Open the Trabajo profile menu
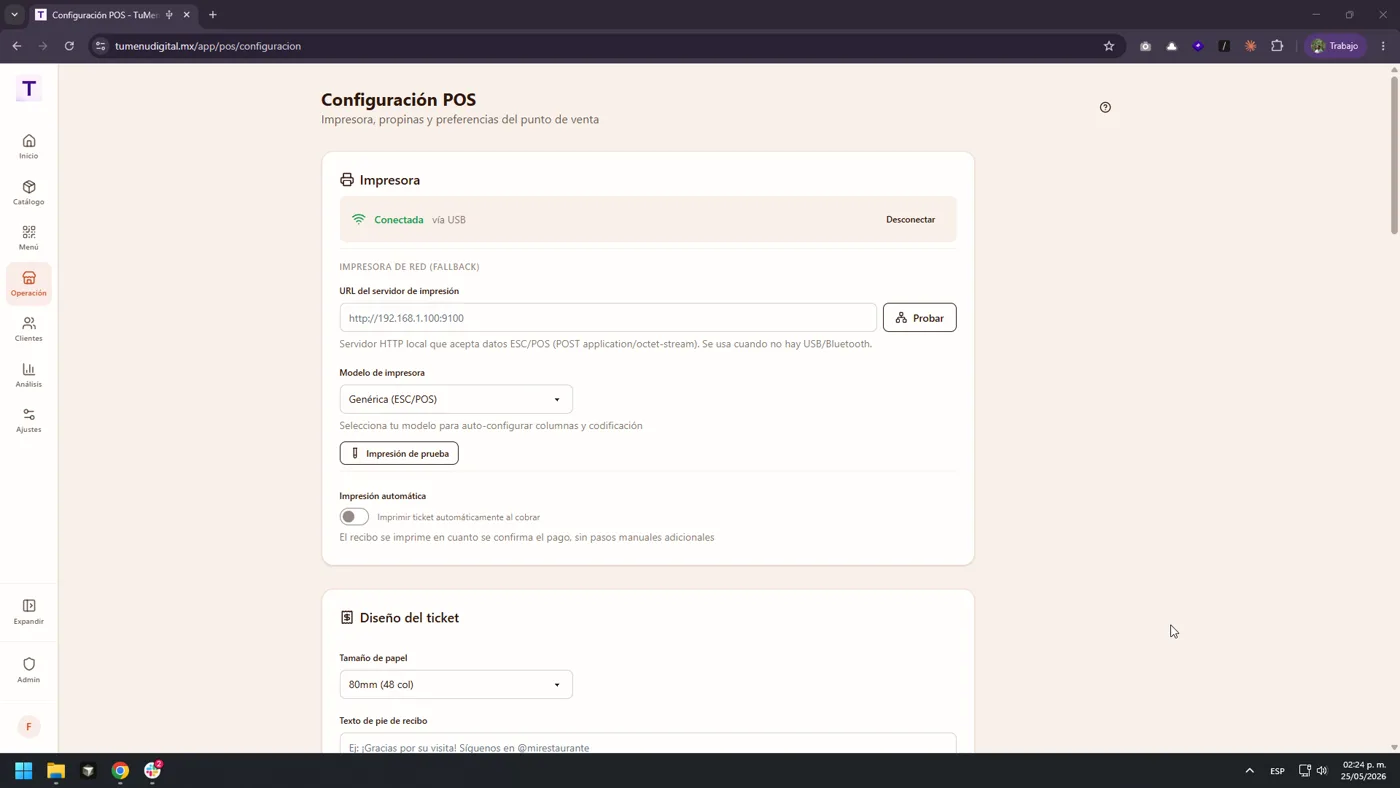 [1335, 46]
